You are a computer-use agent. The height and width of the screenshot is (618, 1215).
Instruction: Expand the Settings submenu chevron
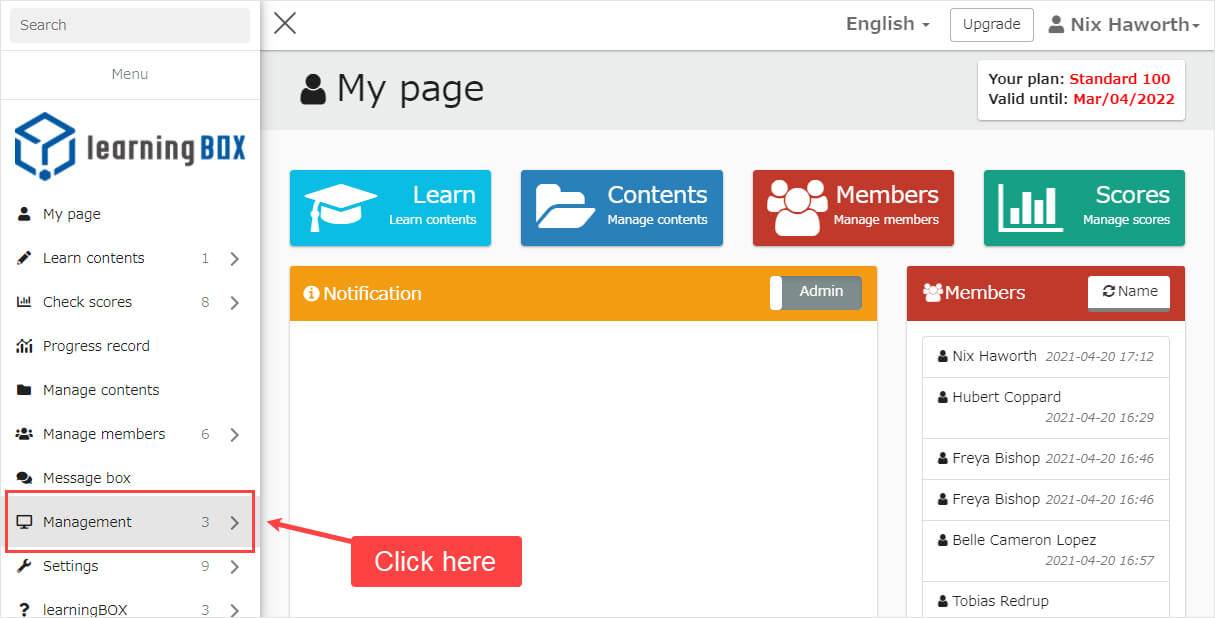pyautogui.click(x=234, y=566)
